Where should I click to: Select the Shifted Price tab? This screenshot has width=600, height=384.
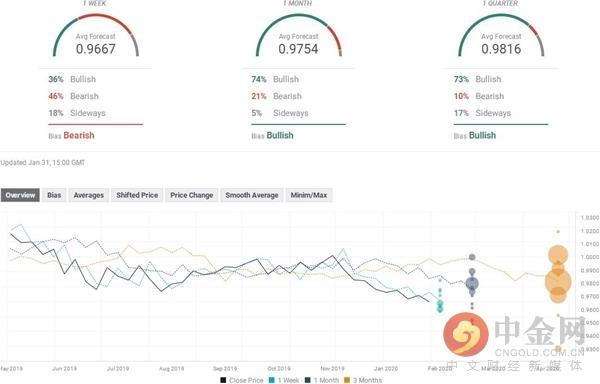(x=137, y=195)
